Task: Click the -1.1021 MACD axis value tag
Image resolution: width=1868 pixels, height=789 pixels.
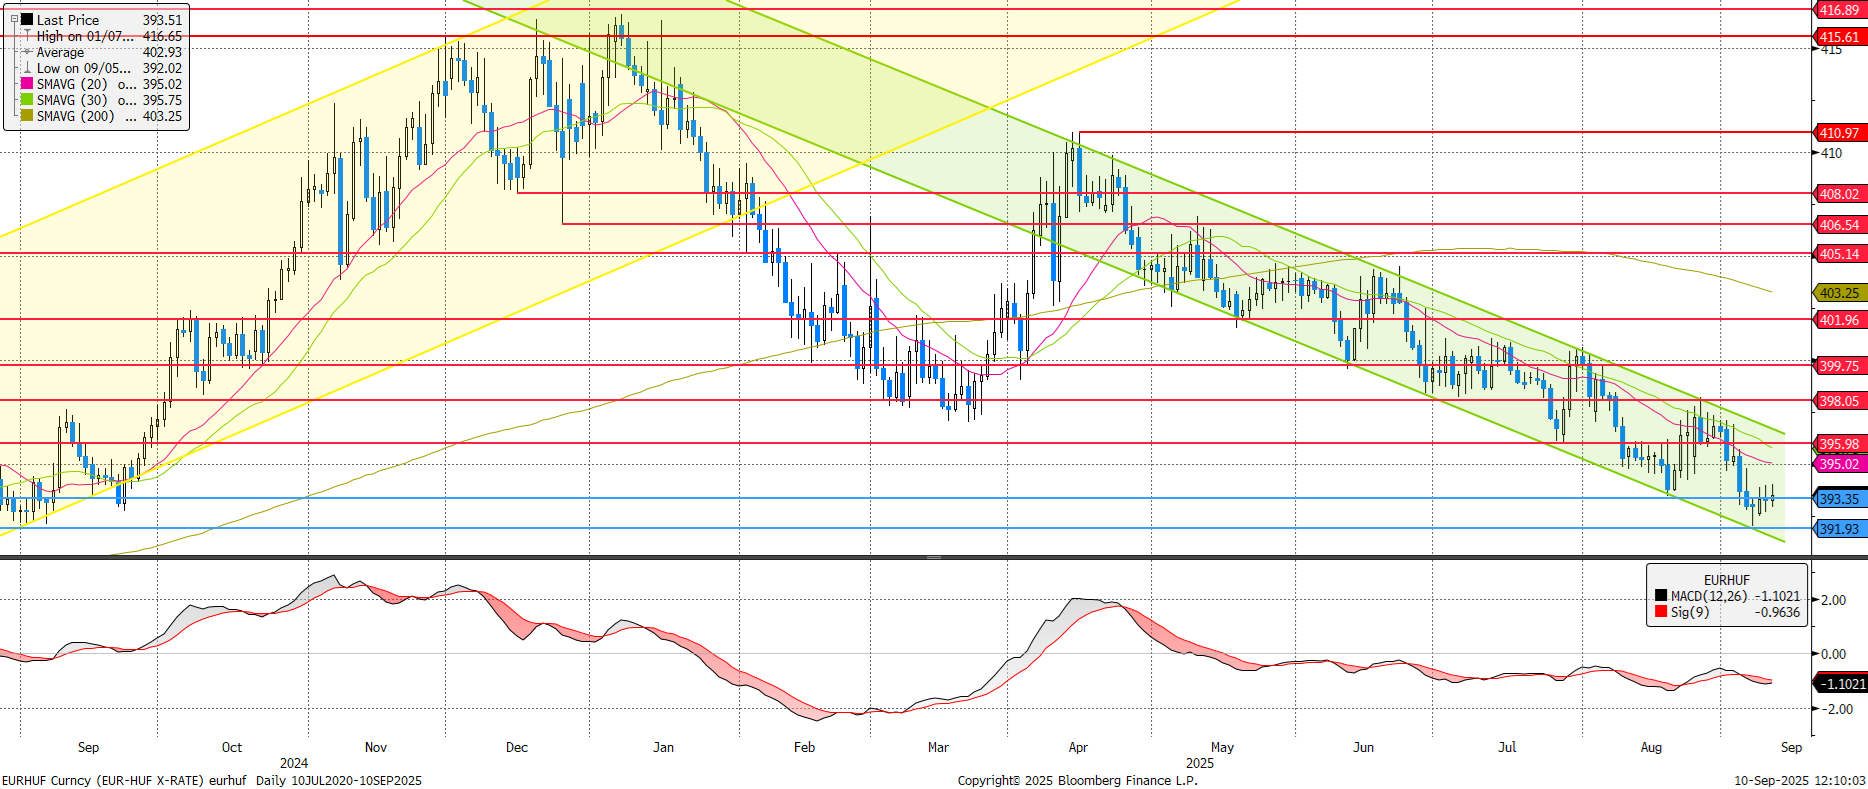Action: tap(1841, 684)
